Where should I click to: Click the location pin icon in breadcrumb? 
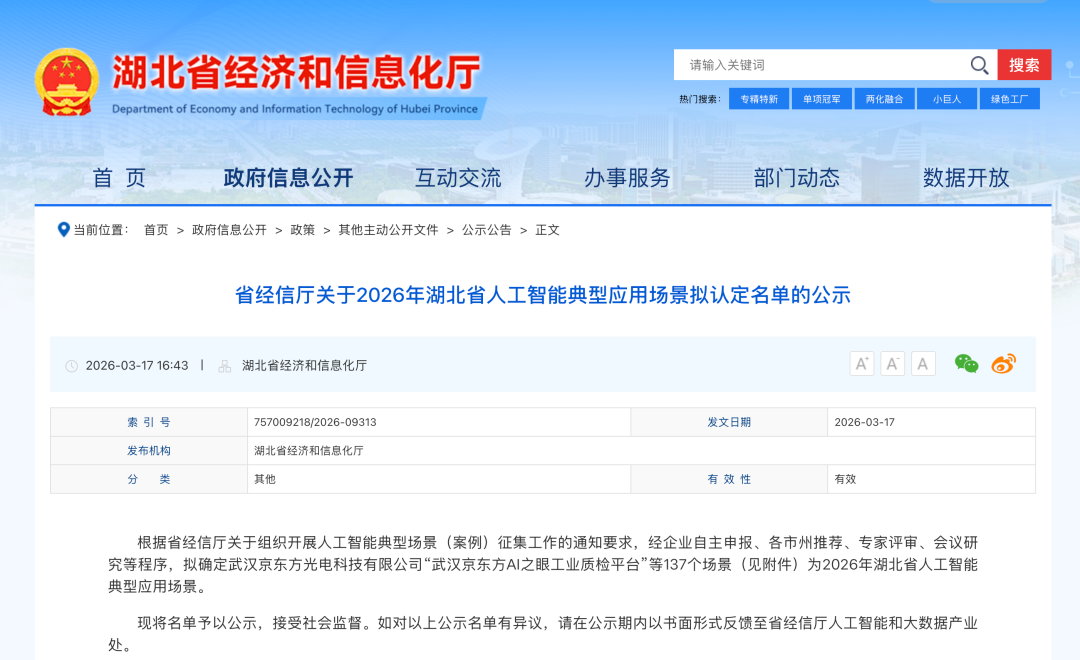[64, 230]
